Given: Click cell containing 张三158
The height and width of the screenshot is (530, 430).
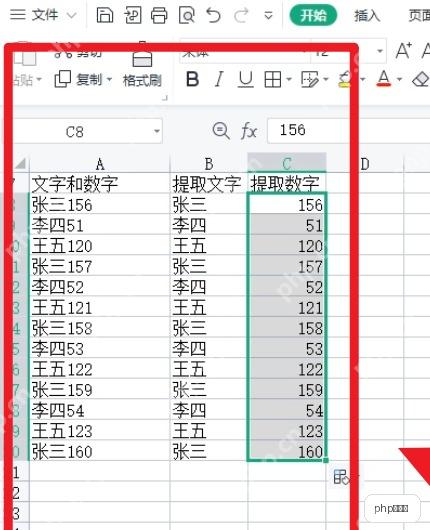Looking at the screenshot, I should pyautogui.click(x=99, y=328).
